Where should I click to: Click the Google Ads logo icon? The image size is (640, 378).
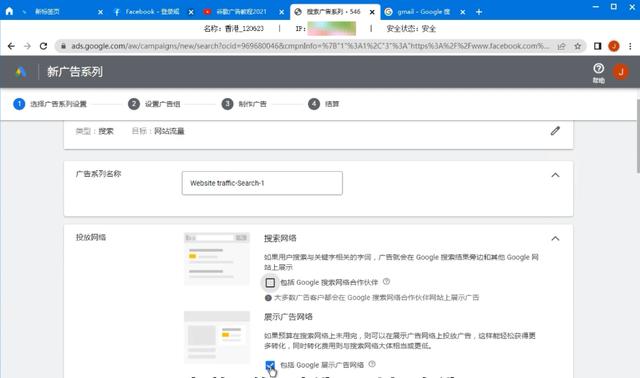(21, 72)
